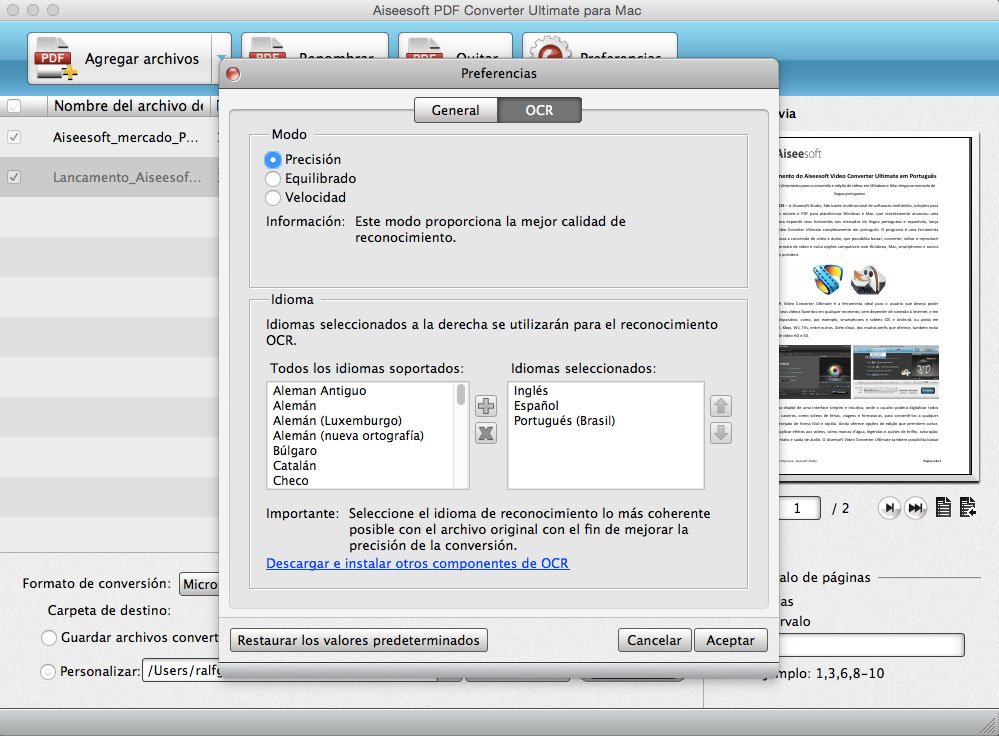Select the Velocidad mode
The image size is (999, 736).
coord(273,198)
